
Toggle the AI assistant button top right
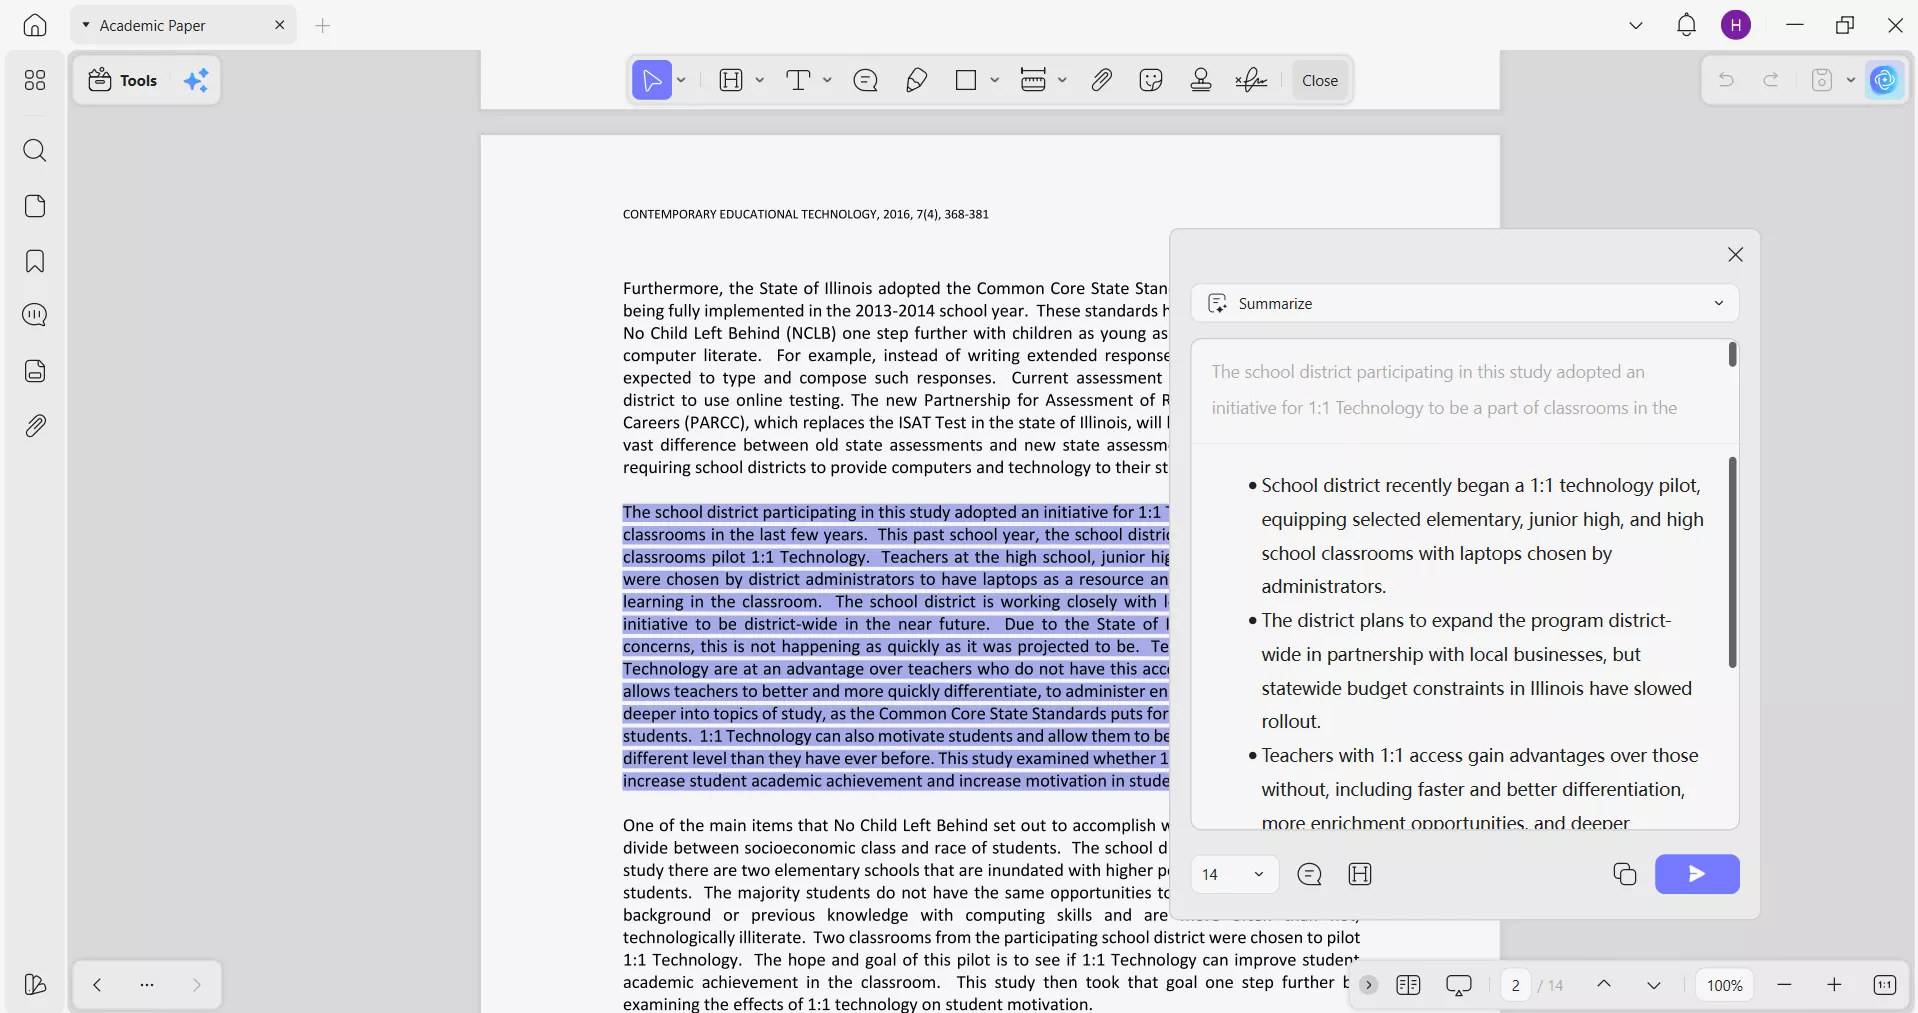pyautogui.click(x=1884, y=80)
